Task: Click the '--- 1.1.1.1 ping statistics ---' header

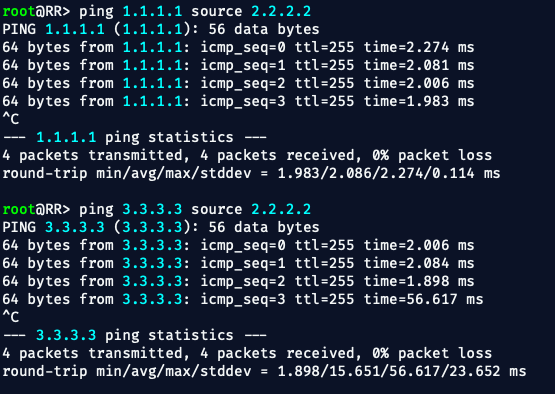Action: pos(135,137)
